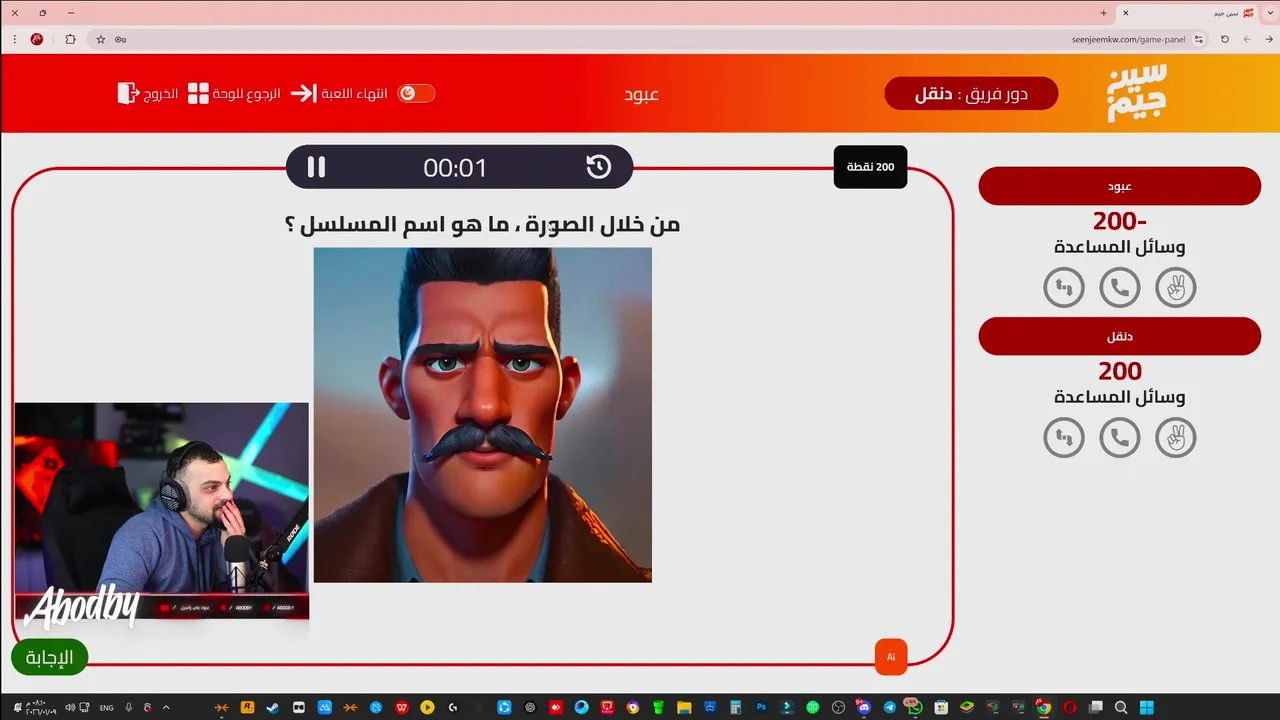This screenshot has height=720, width=1280.
Task: Use دنقل team's swap lifeline icon
Action: 1064,438
